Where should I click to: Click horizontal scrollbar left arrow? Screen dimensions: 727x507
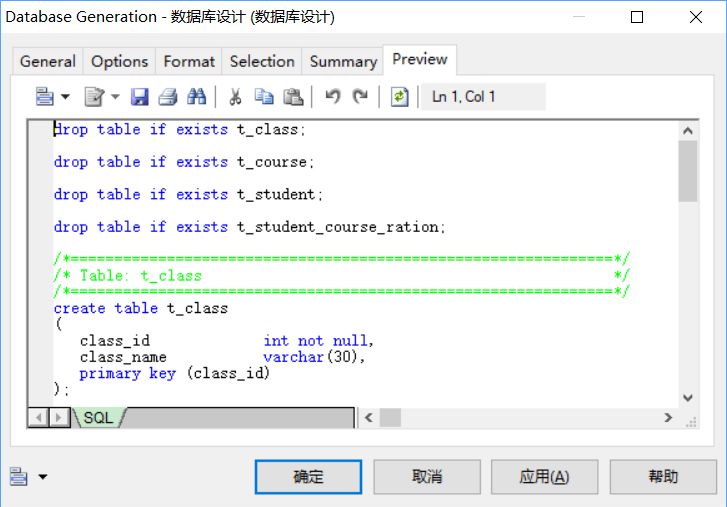(x=369, y=418)
